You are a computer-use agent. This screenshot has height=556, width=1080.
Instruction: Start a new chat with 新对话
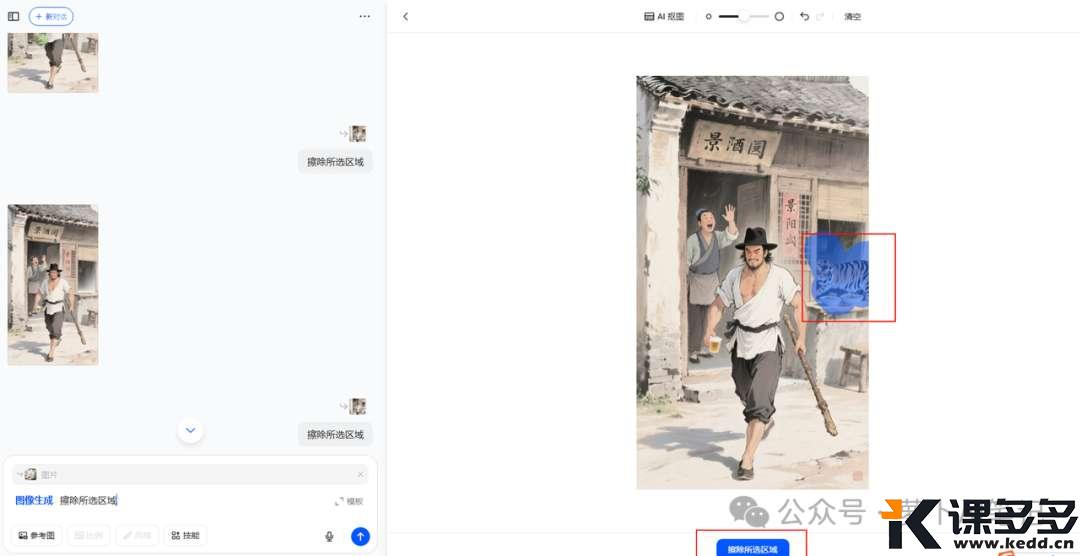click(51, 17)
